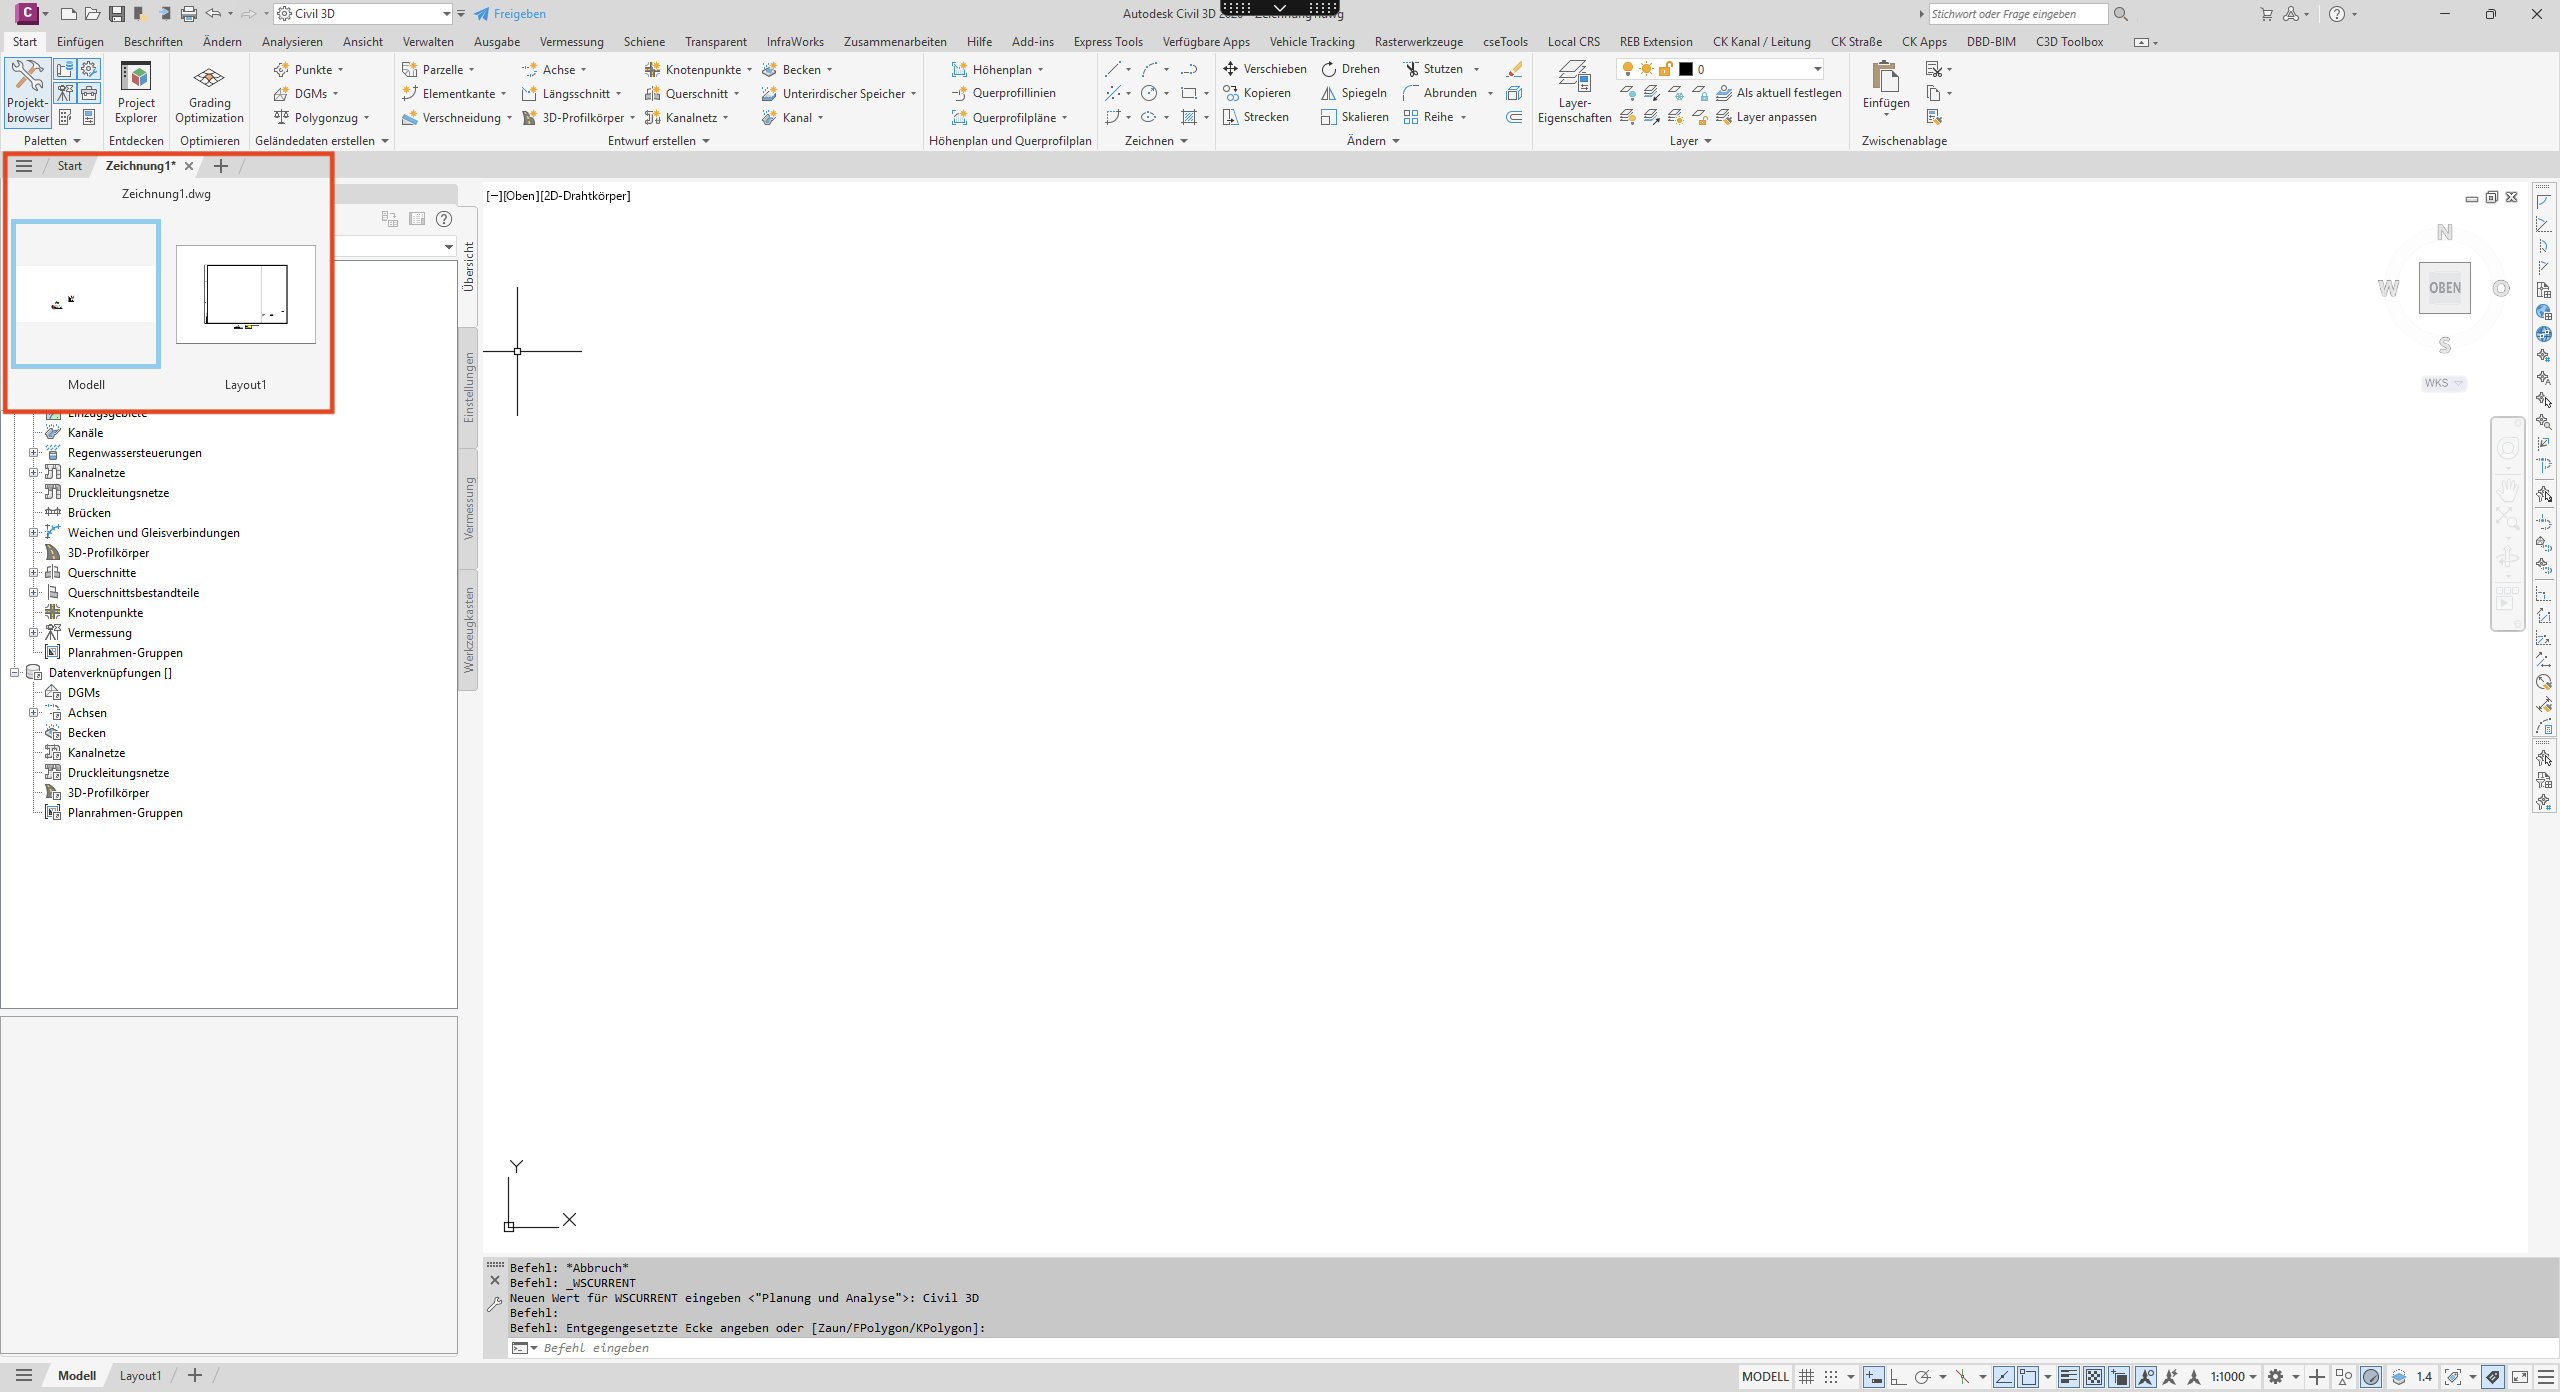Viewport: 2560px width, 1392px height.
Task: Expand the Querschnitte tree node
Action: (34, 573)
